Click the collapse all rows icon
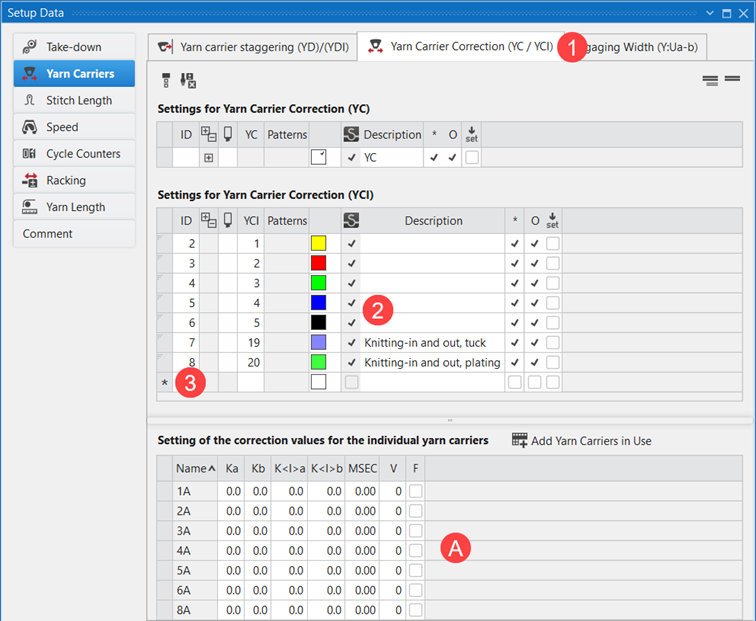This screenshot has height=621, width=756. [x=731, y=80]
